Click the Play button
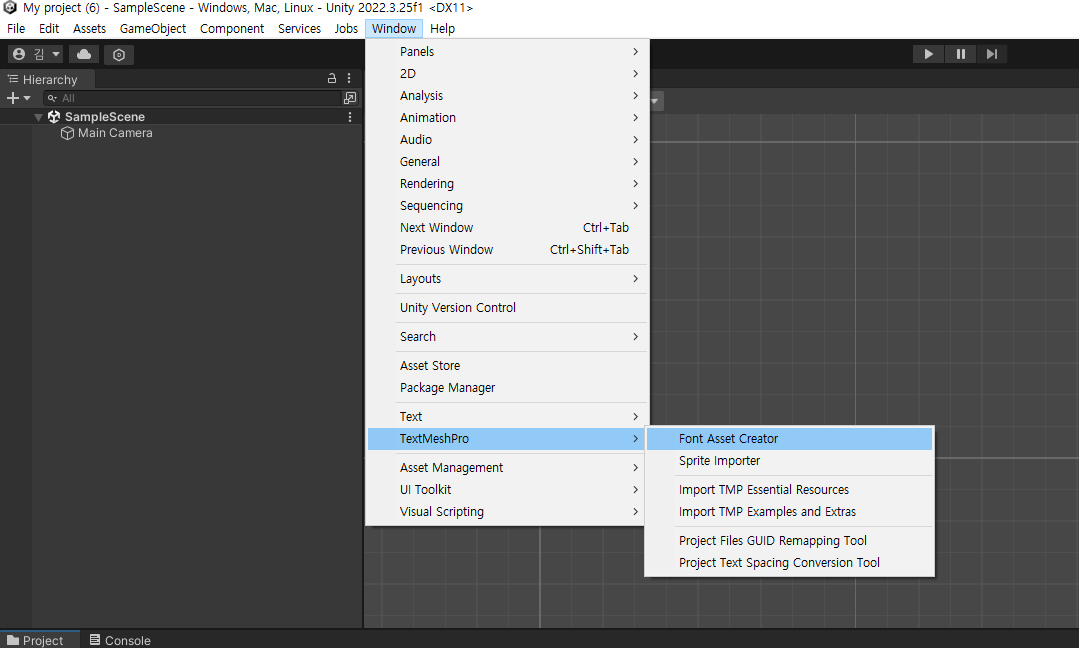The image size is (1079, 648). click(928, 54)
